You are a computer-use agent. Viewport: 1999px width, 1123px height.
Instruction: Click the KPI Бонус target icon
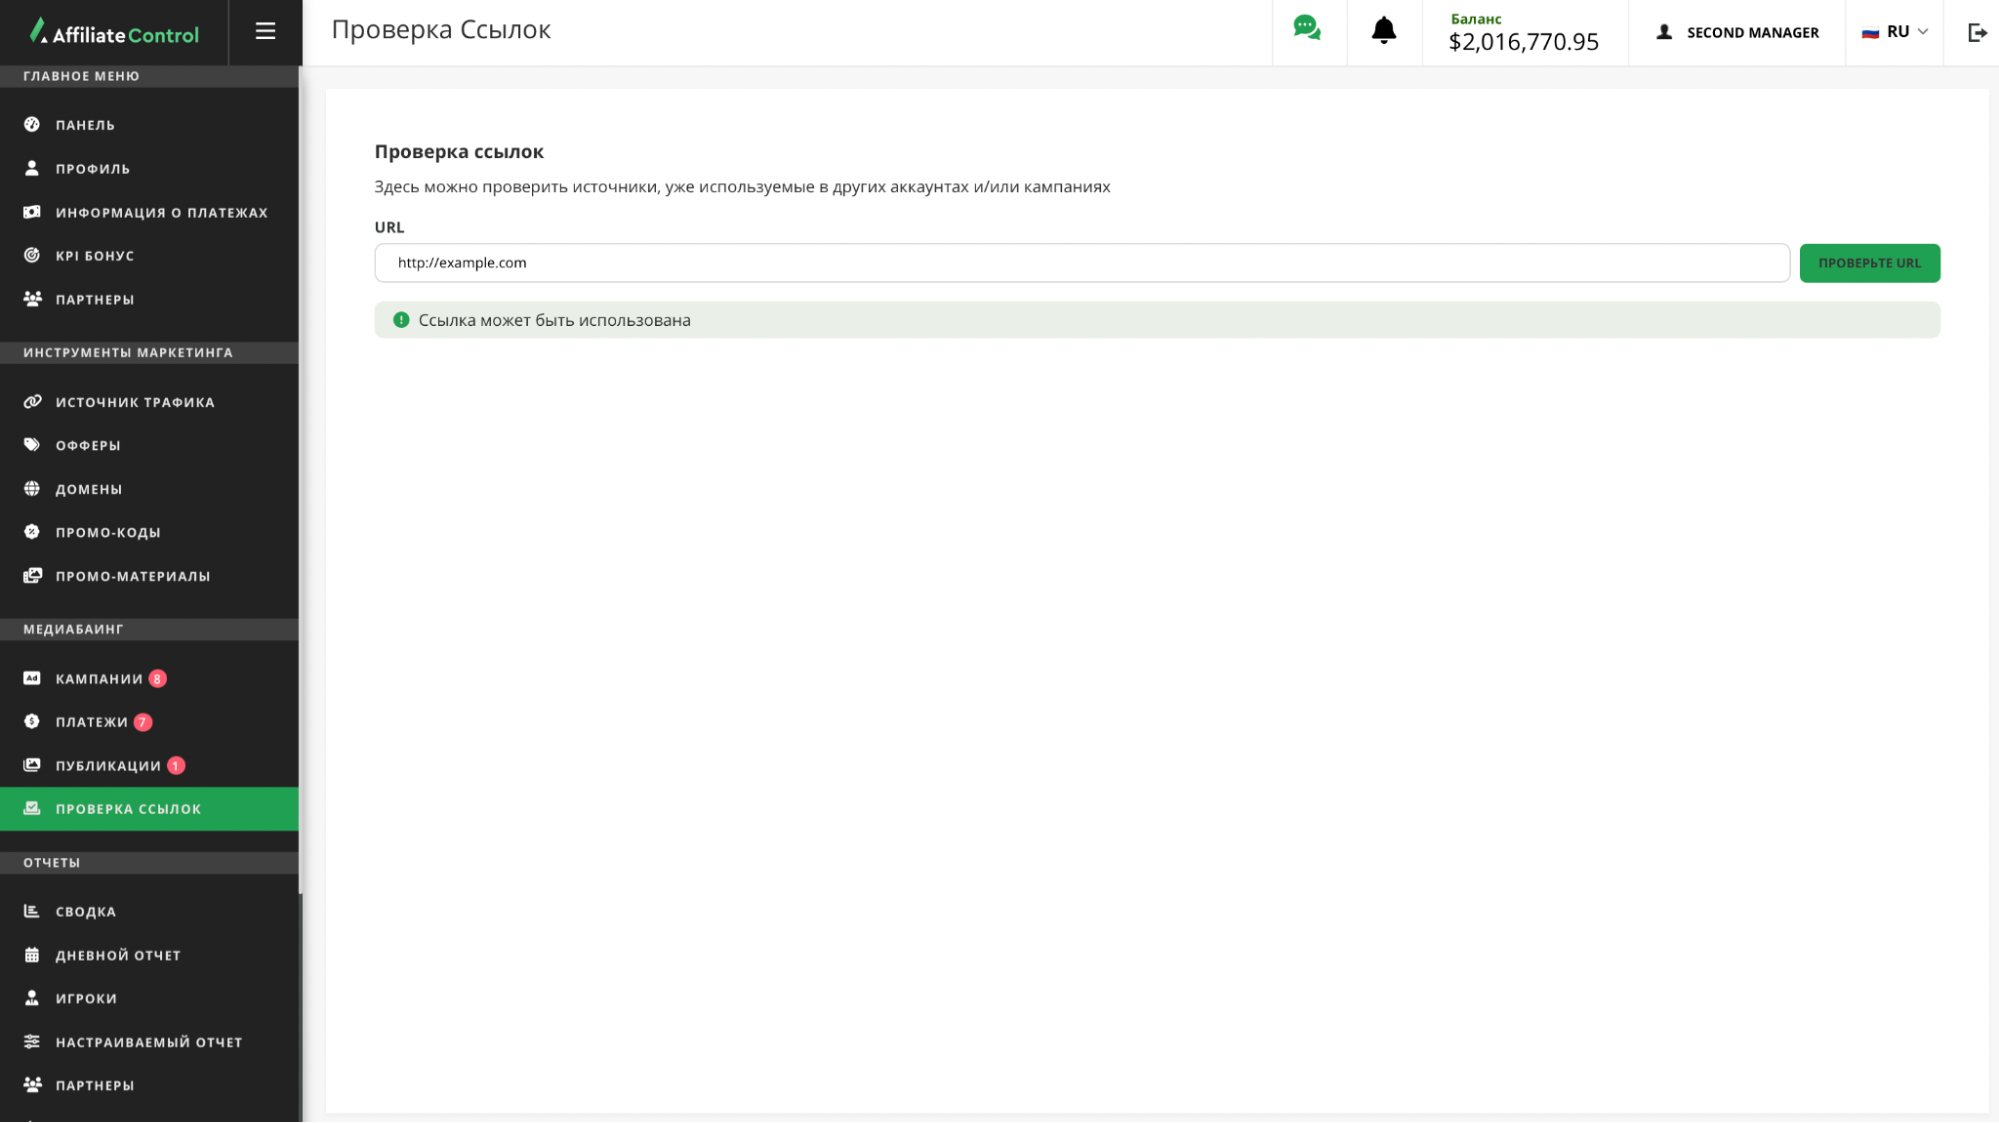point(32,256)
